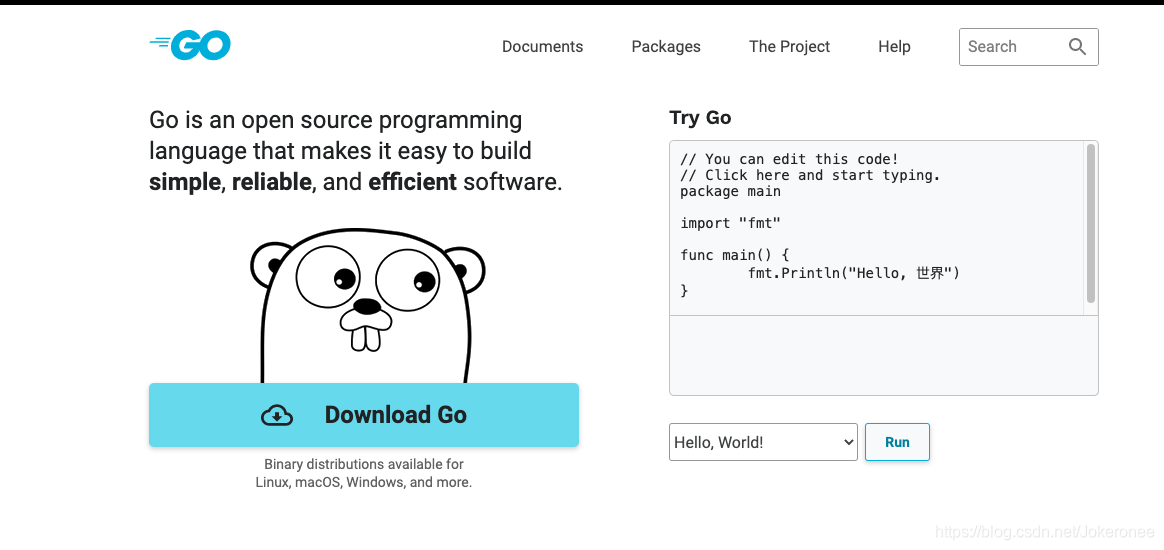Click the Download Go button
The image size is (1164, 550).
coord(364,415)
